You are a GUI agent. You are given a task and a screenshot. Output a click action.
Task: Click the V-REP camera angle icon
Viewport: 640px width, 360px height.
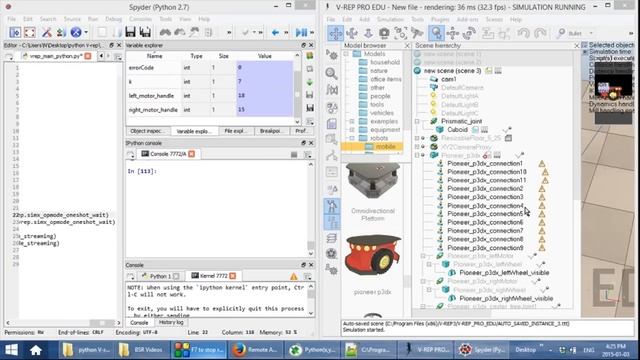pyautogui.click(x=384, y=33)
